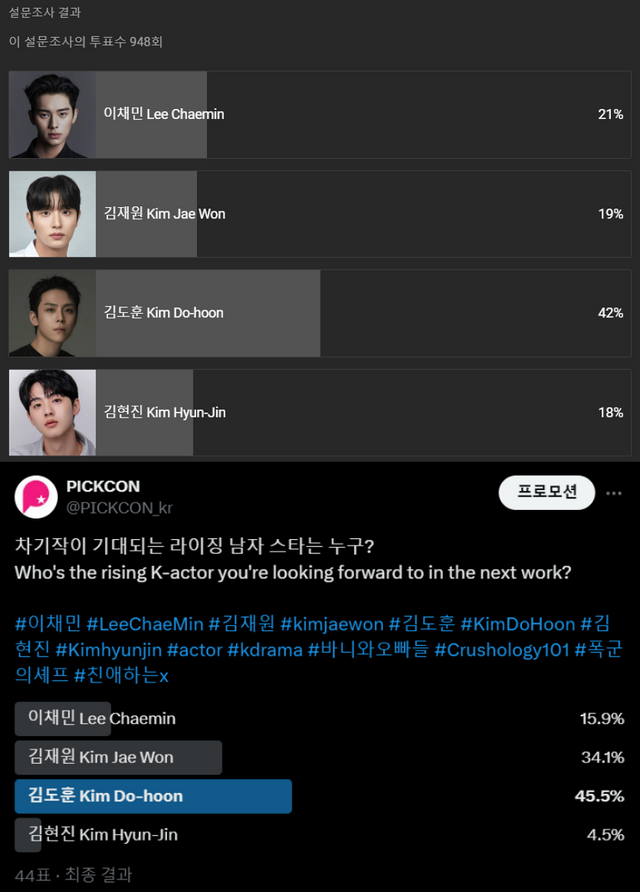The height and width of the screenshot is (892, 640).
Task: Open the #kdrama hashtag
Action: (x=264, y=650)
